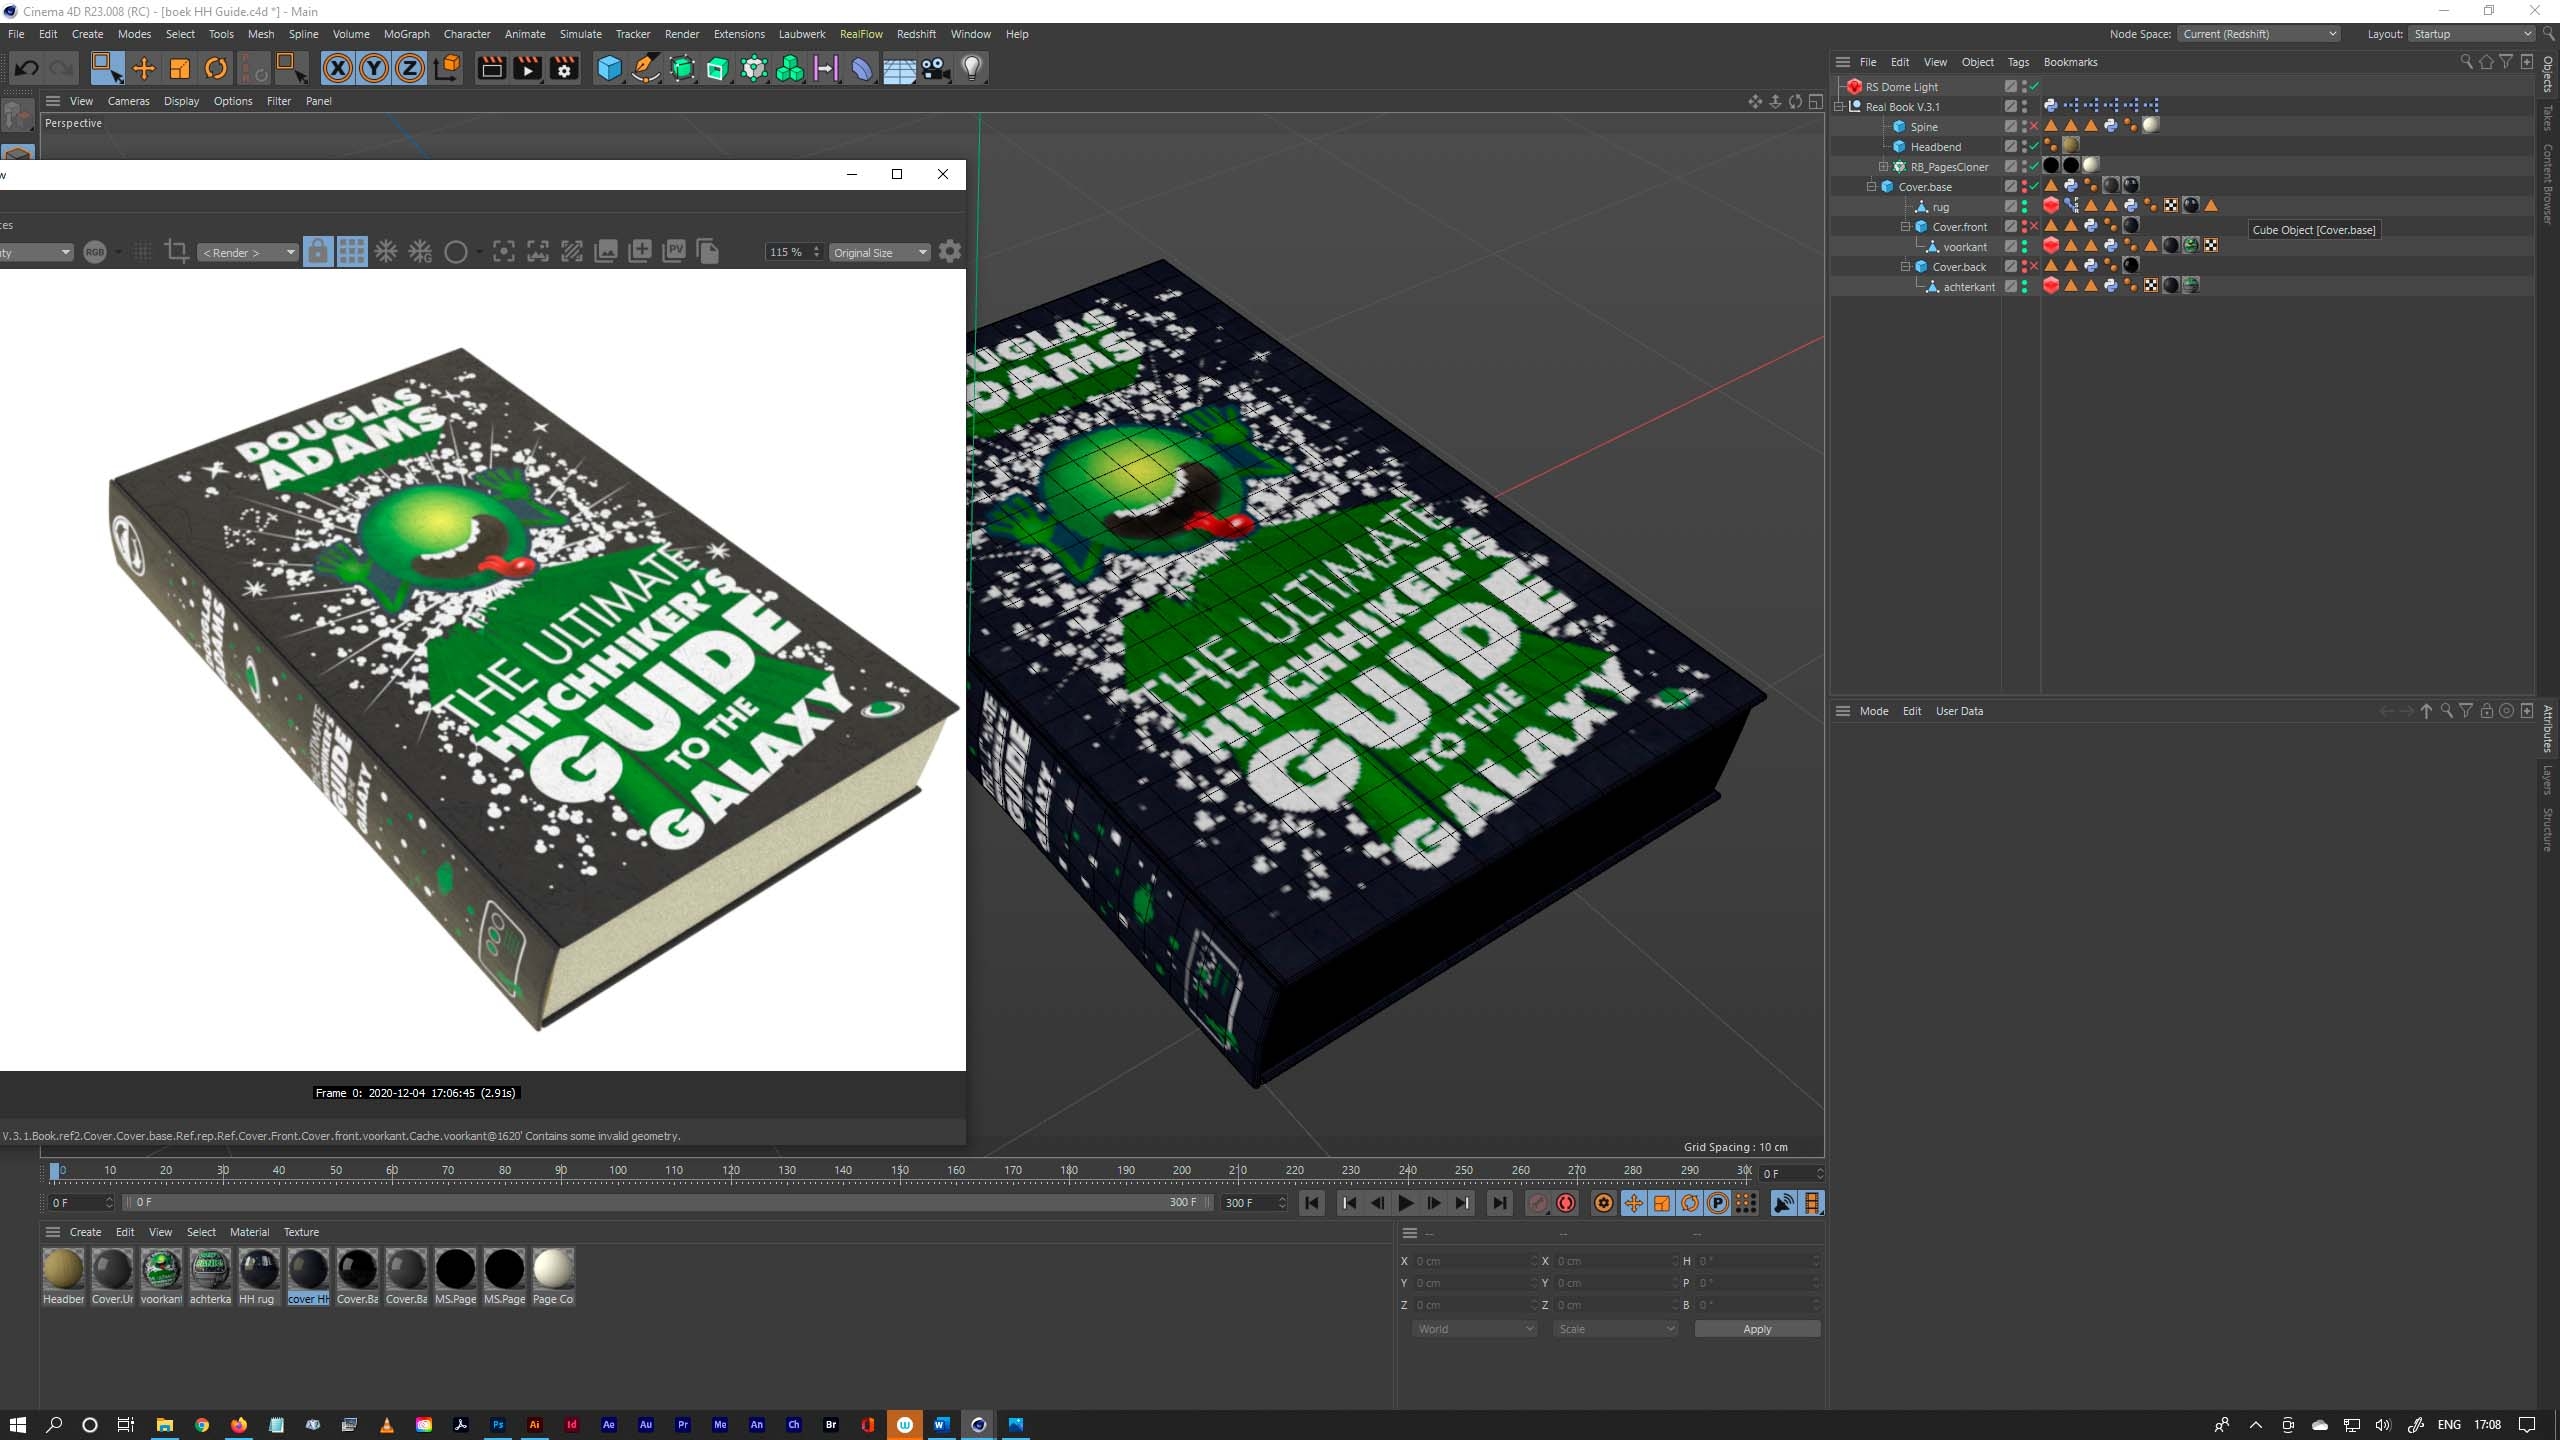The height and width of the screenshot is (1440, 2560).
Task: Click the Subdivision Surface generator icon
Action: [x=682, y=68]
